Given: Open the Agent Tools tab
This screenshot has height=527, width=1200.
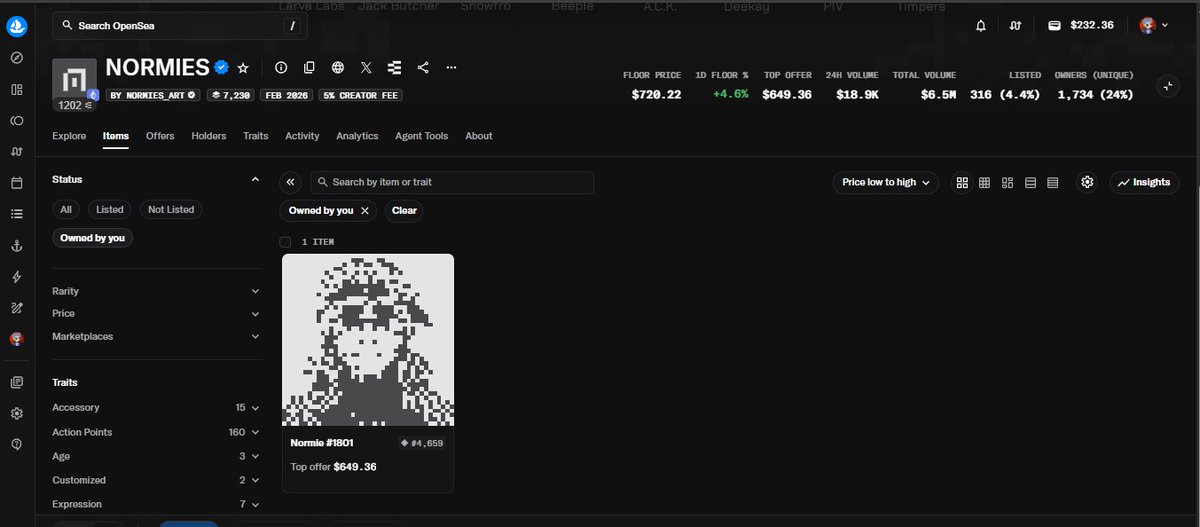Looking at the screenshot, I should pos(421,136).
